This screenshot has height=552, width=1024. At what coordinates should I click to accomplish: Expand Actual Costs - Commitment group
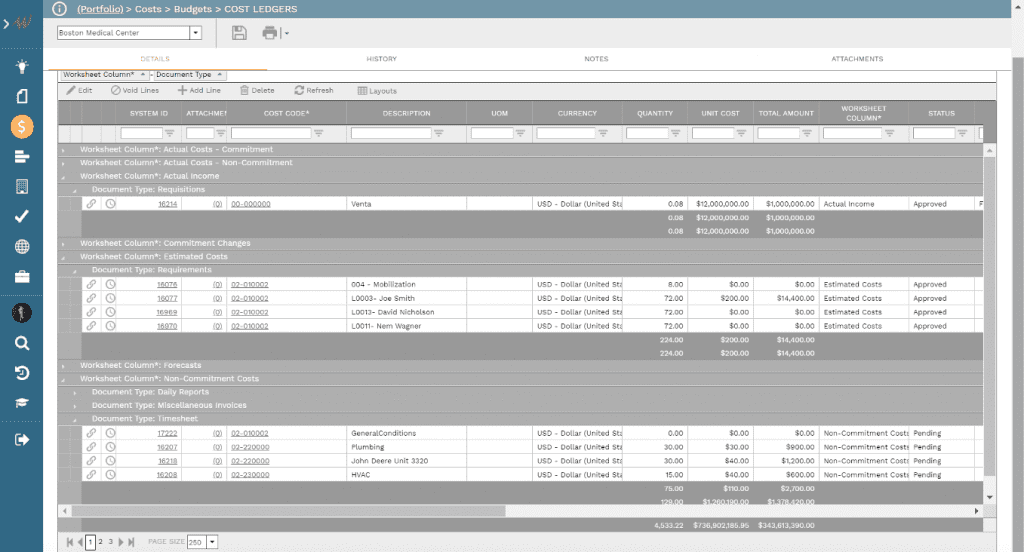(x=63, y=150)
